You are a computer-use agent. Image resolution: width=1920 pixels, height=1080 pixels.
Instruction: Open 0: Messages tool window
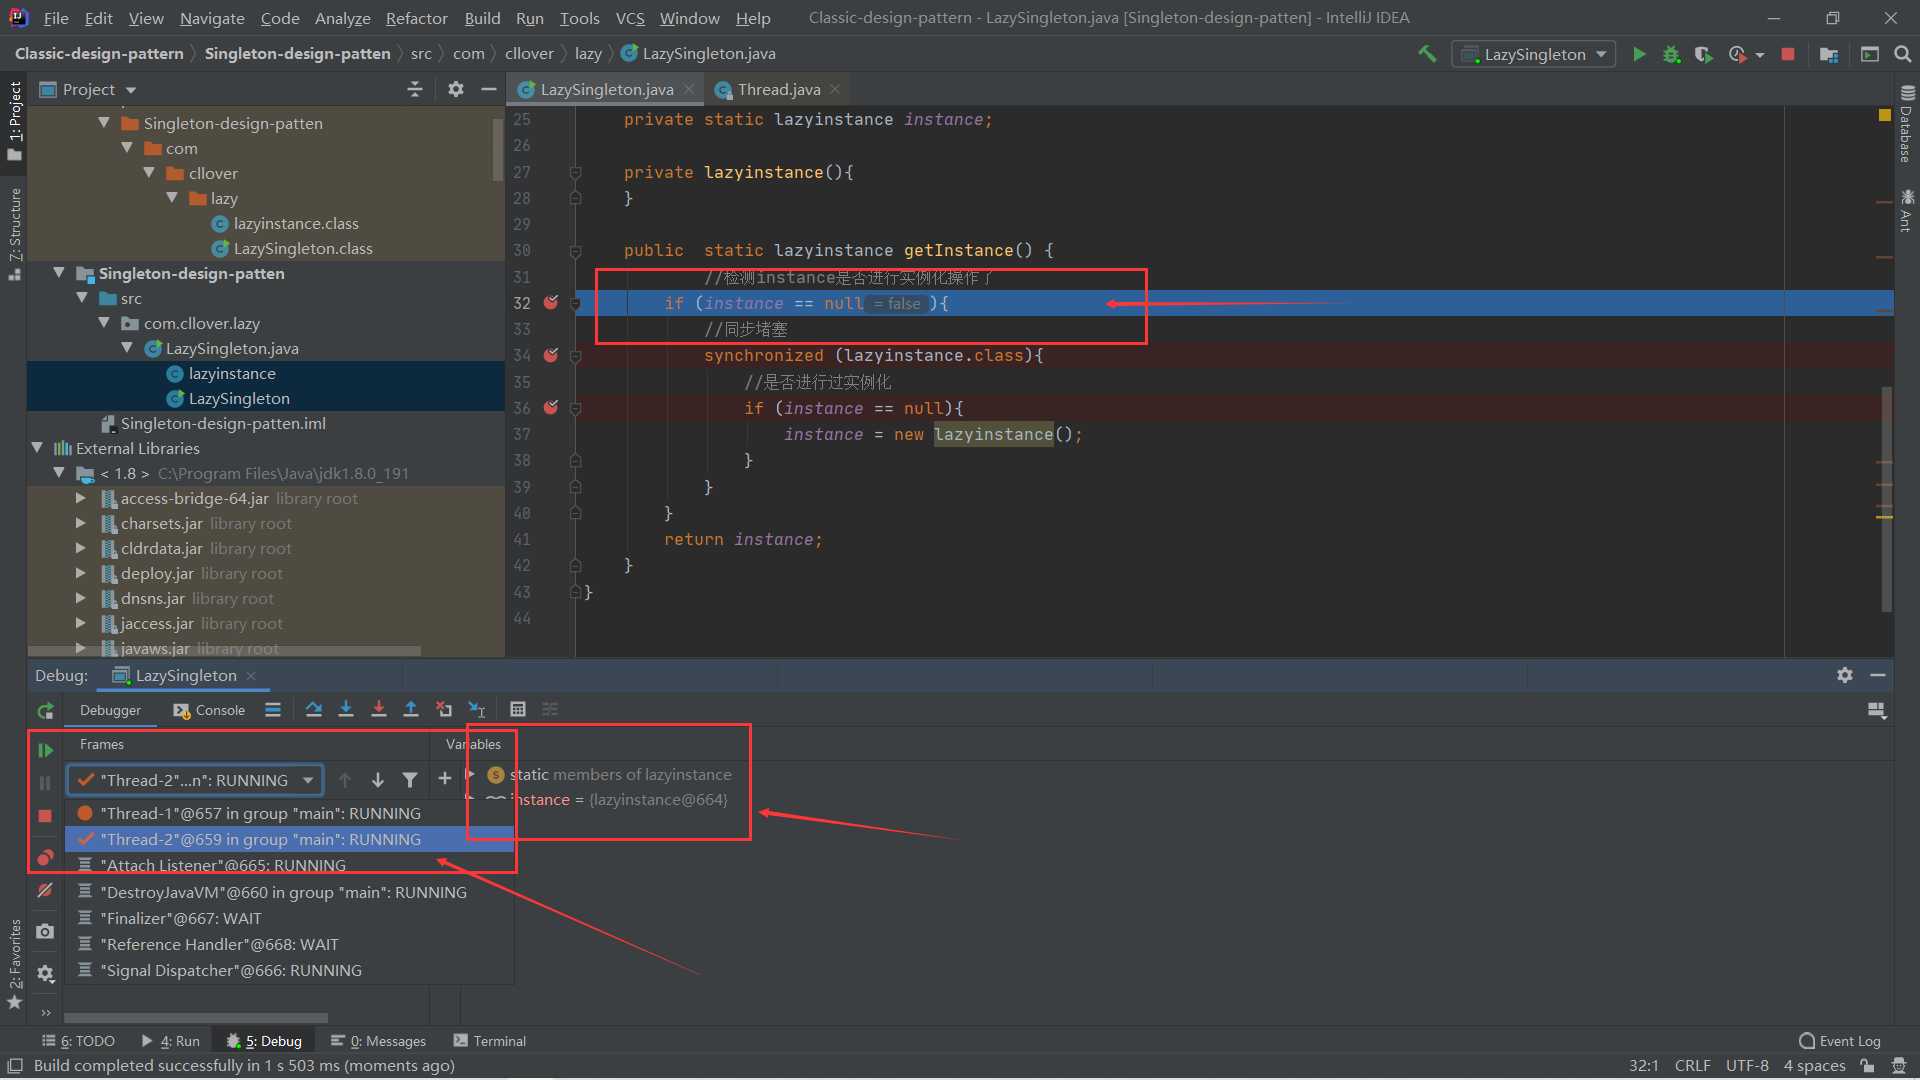[378, 1041]
